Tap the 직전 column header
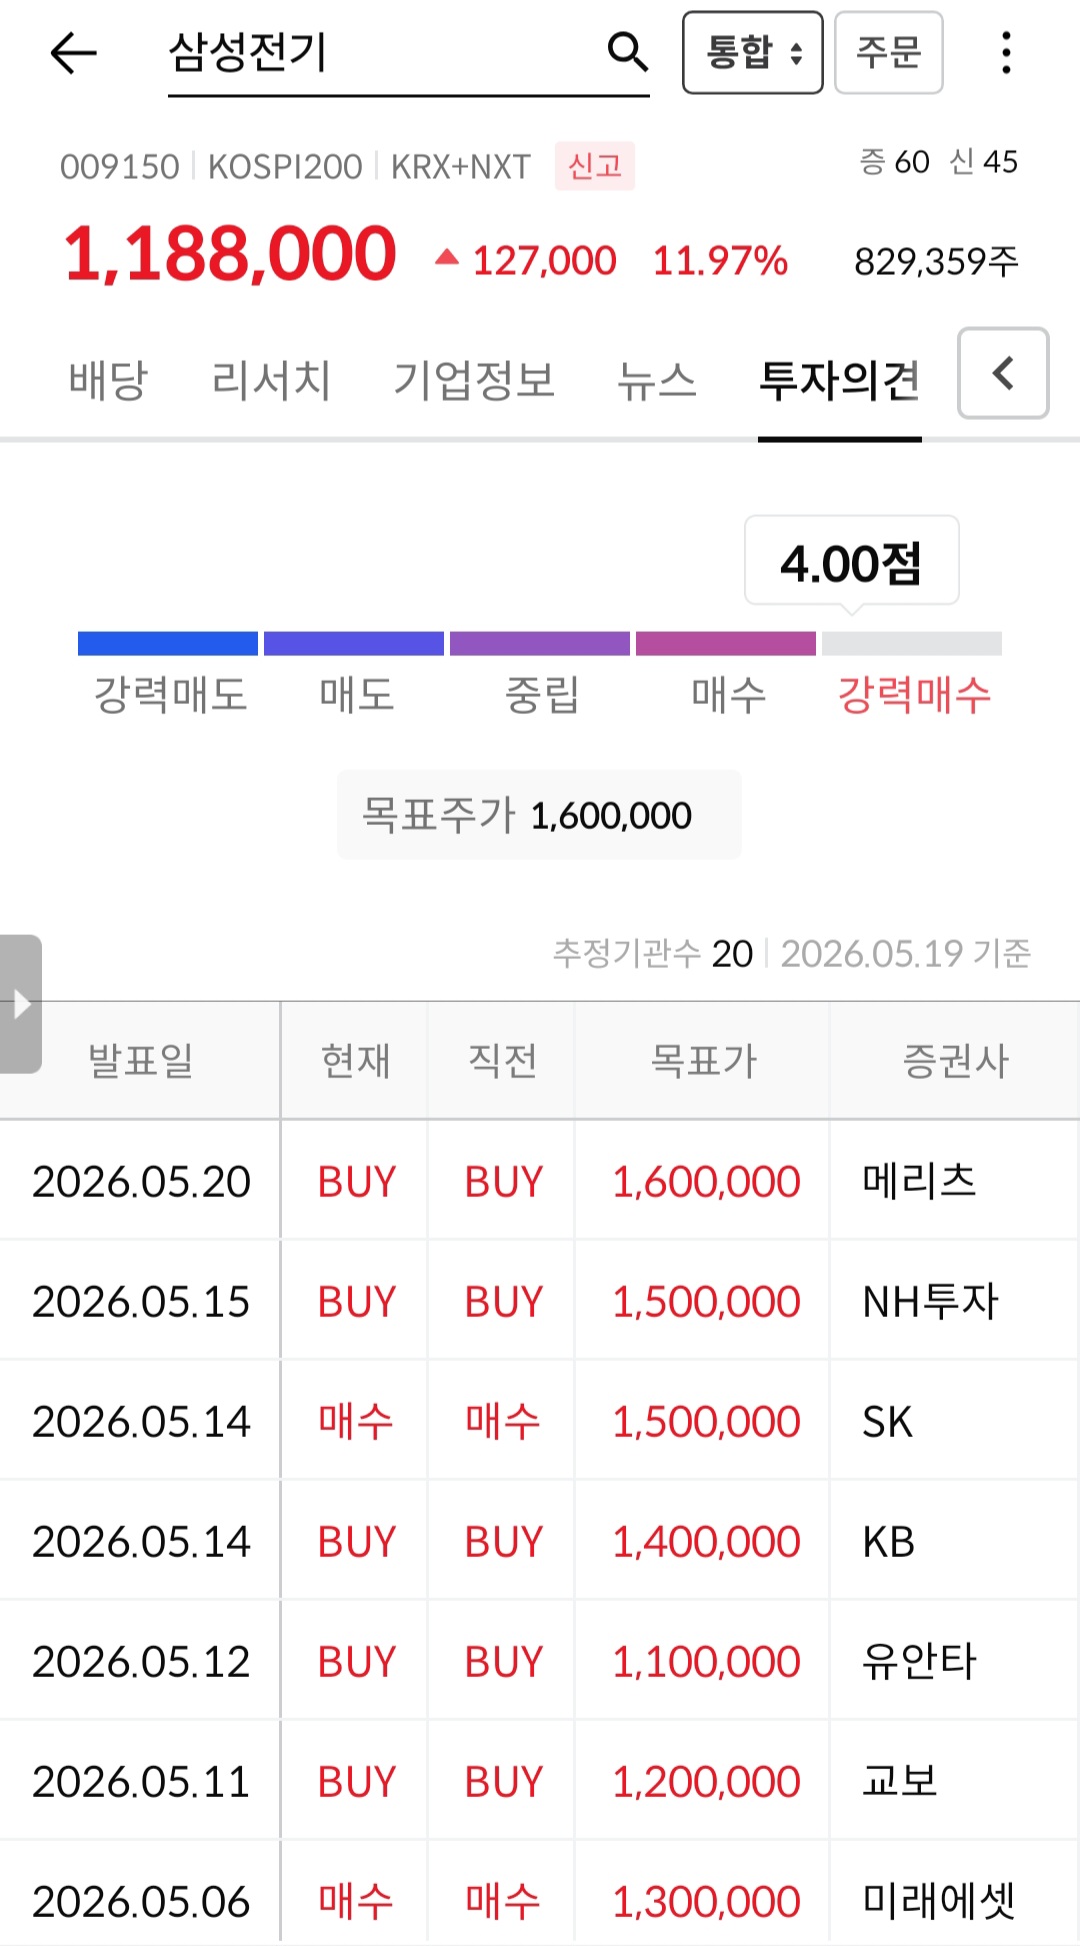Screen dimensions: 1080x1946 [x=502, y=1060]
